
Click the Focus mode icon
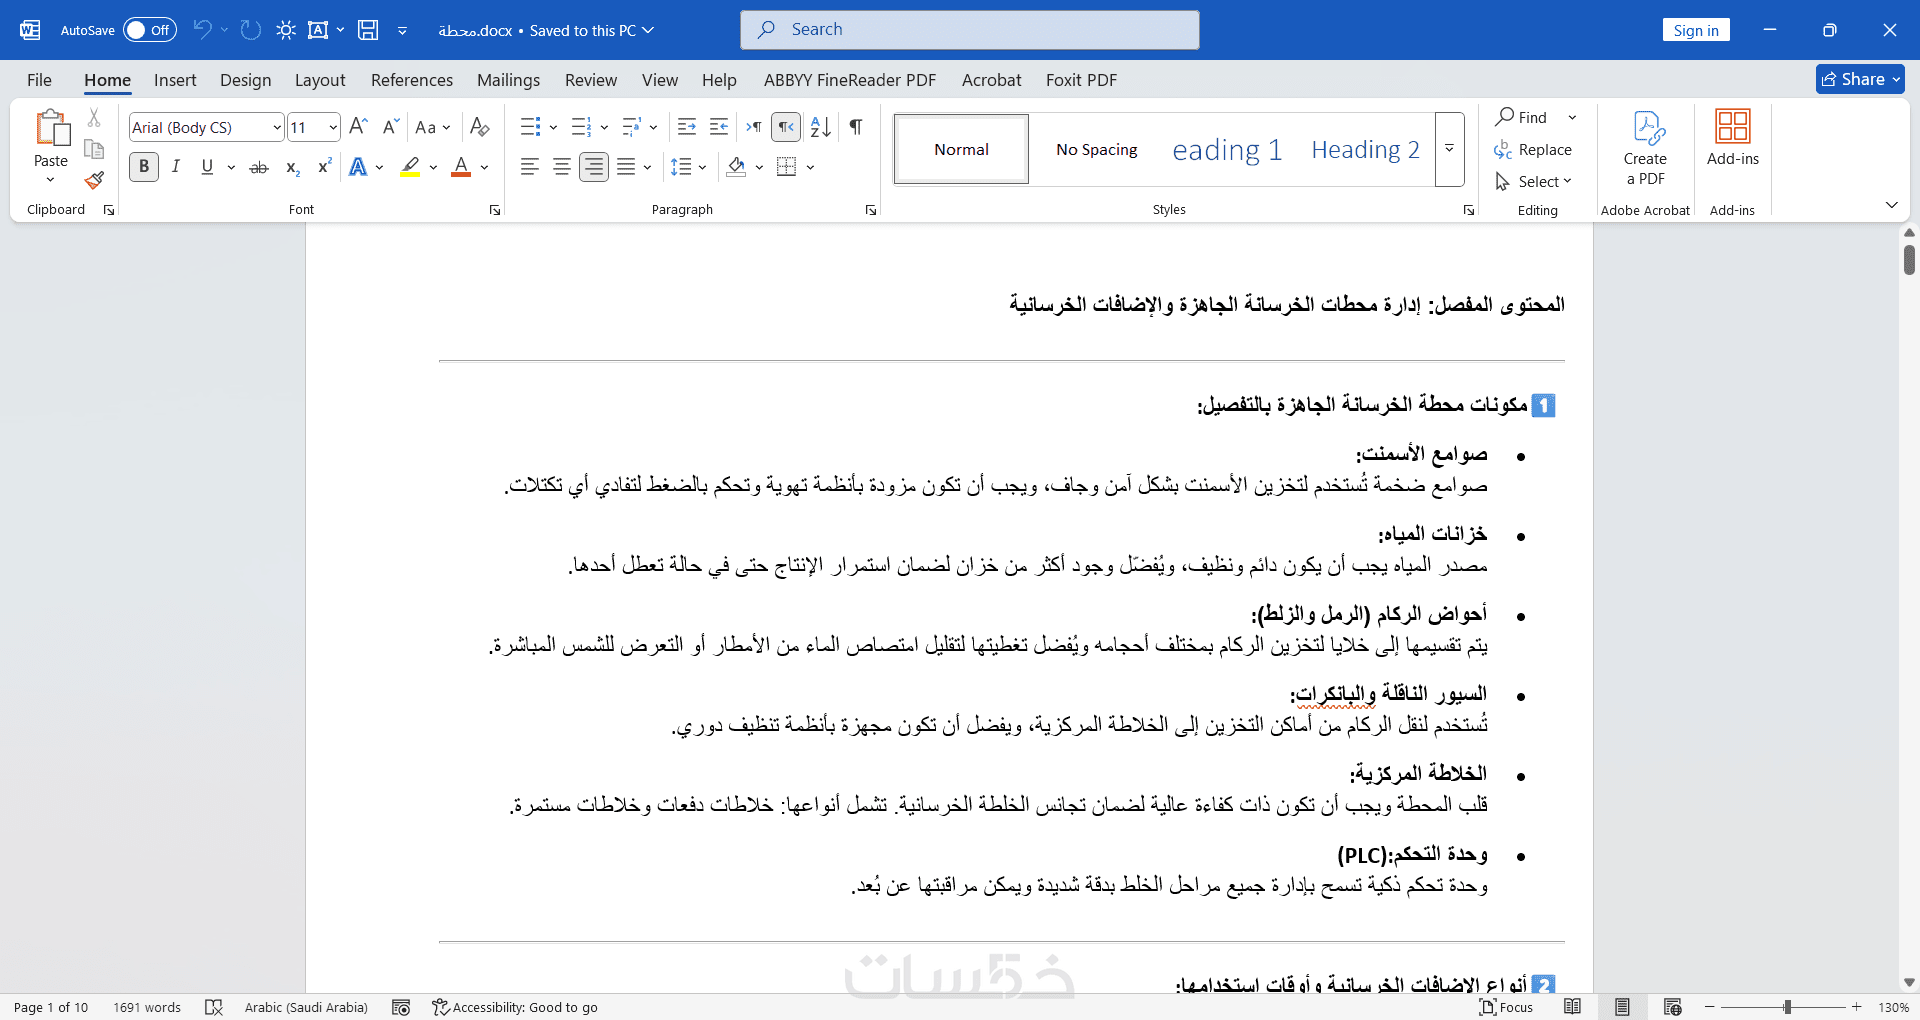click(x=1506, y=1007)
